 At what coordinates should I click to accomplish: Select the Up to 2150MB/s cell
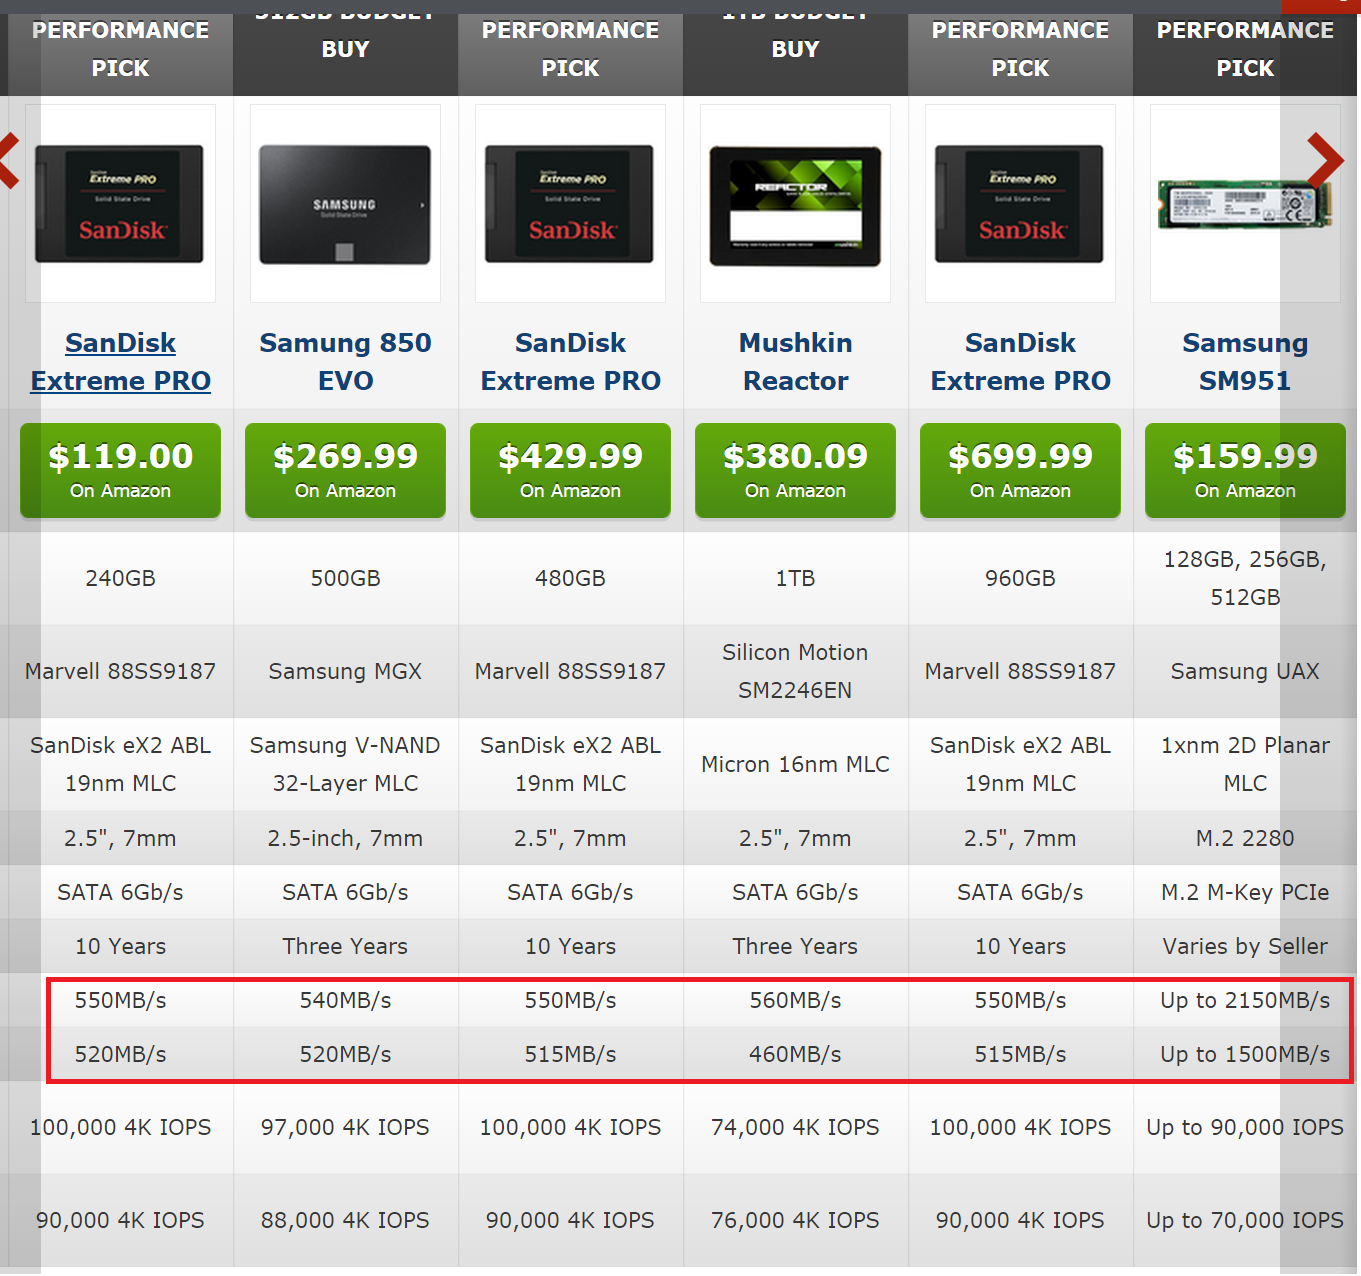click(x=1245, y=1000)
